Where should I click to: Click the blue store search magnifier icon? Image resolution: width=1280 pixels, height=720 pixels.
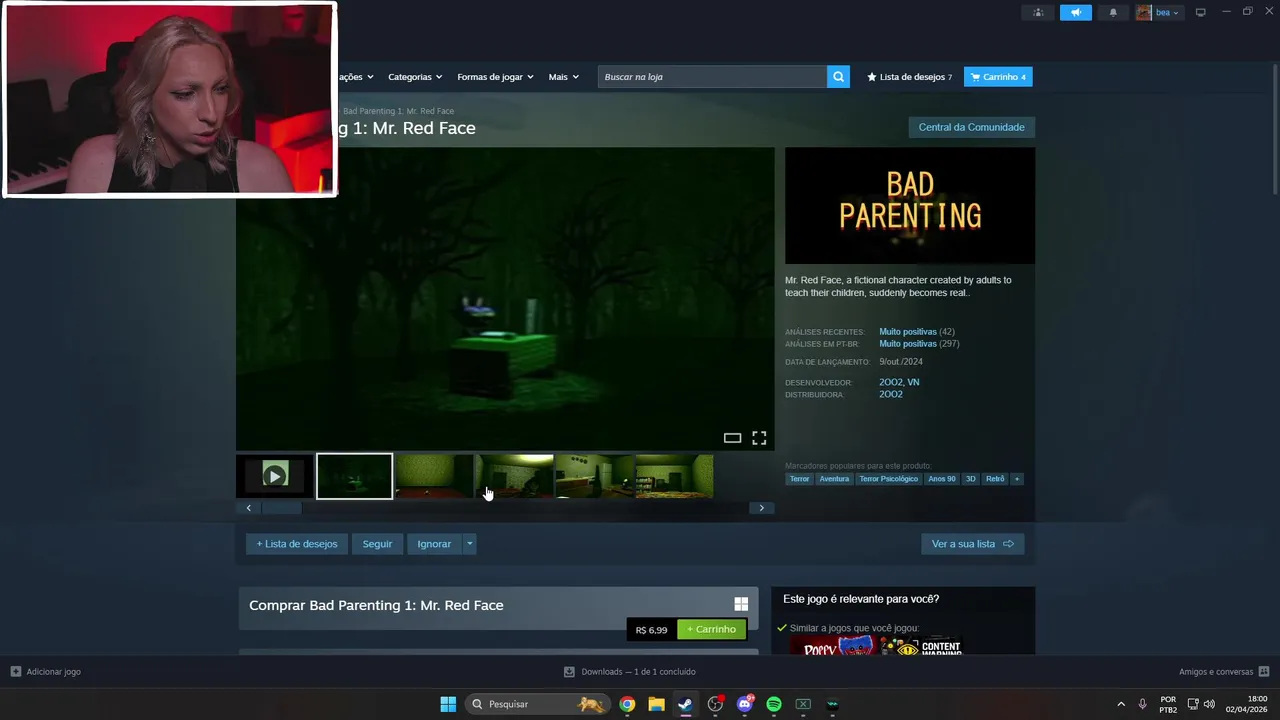tap(838, 77)
